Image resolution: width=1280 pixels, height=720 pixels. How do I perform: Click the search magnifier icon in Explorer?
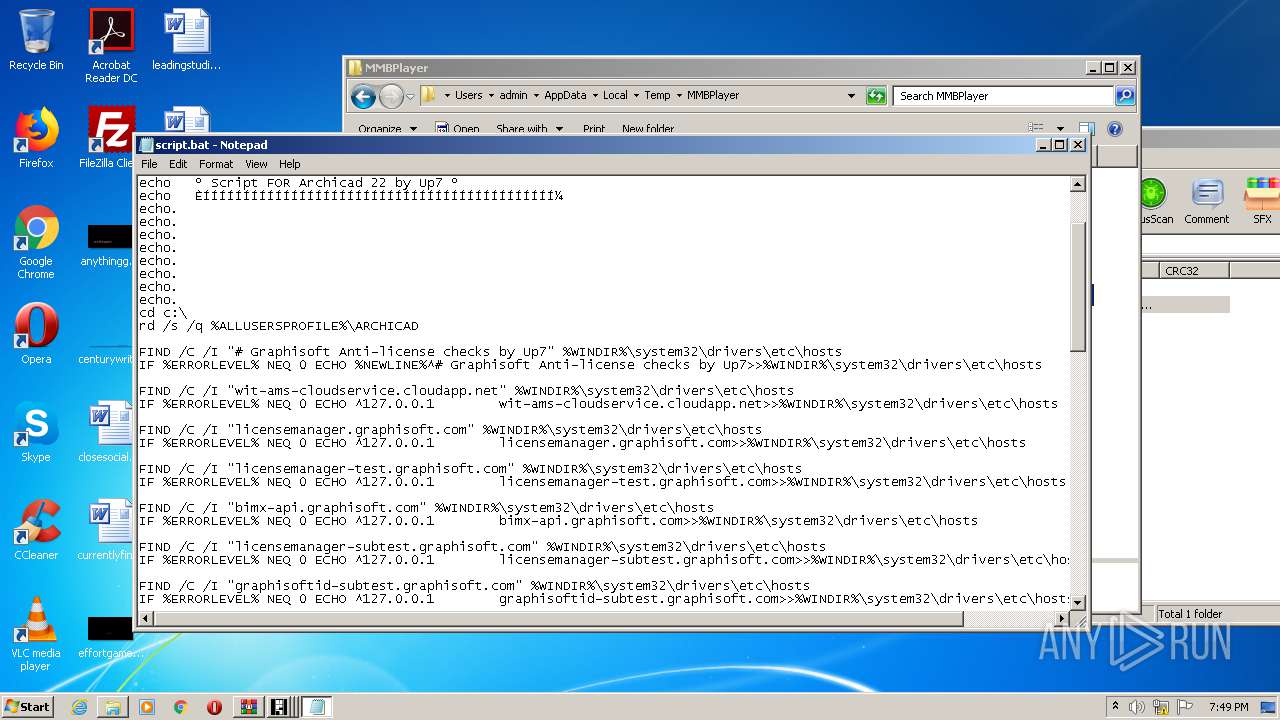click(1125, 96)
